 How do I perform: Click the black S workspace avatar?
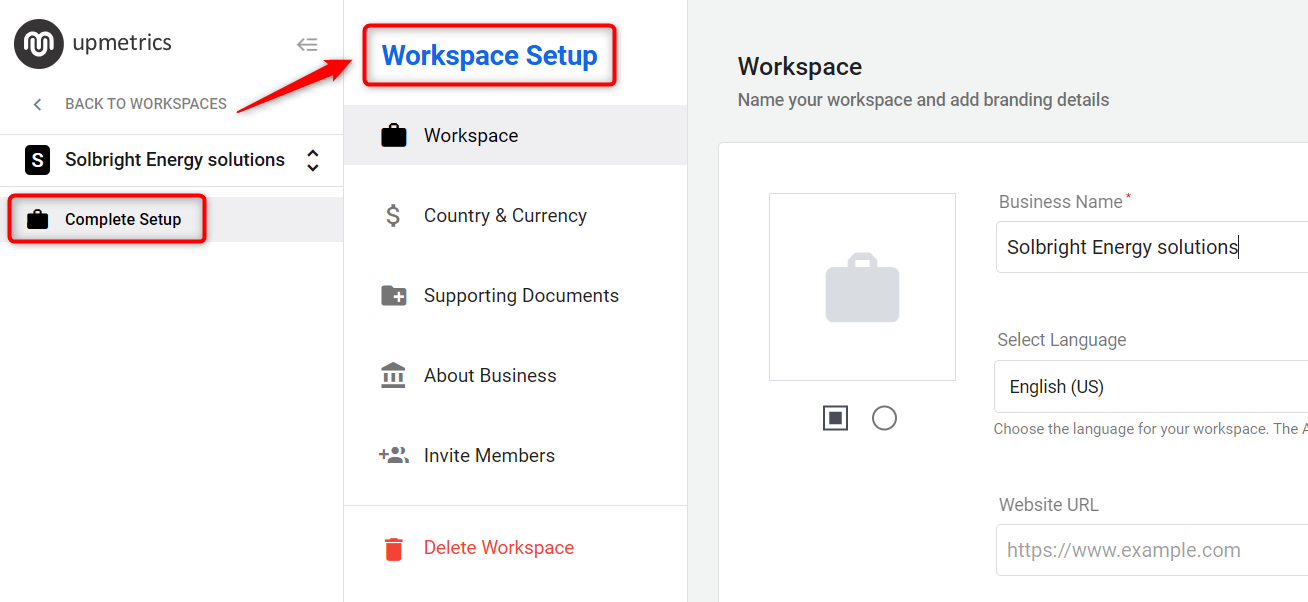point(37,160)
